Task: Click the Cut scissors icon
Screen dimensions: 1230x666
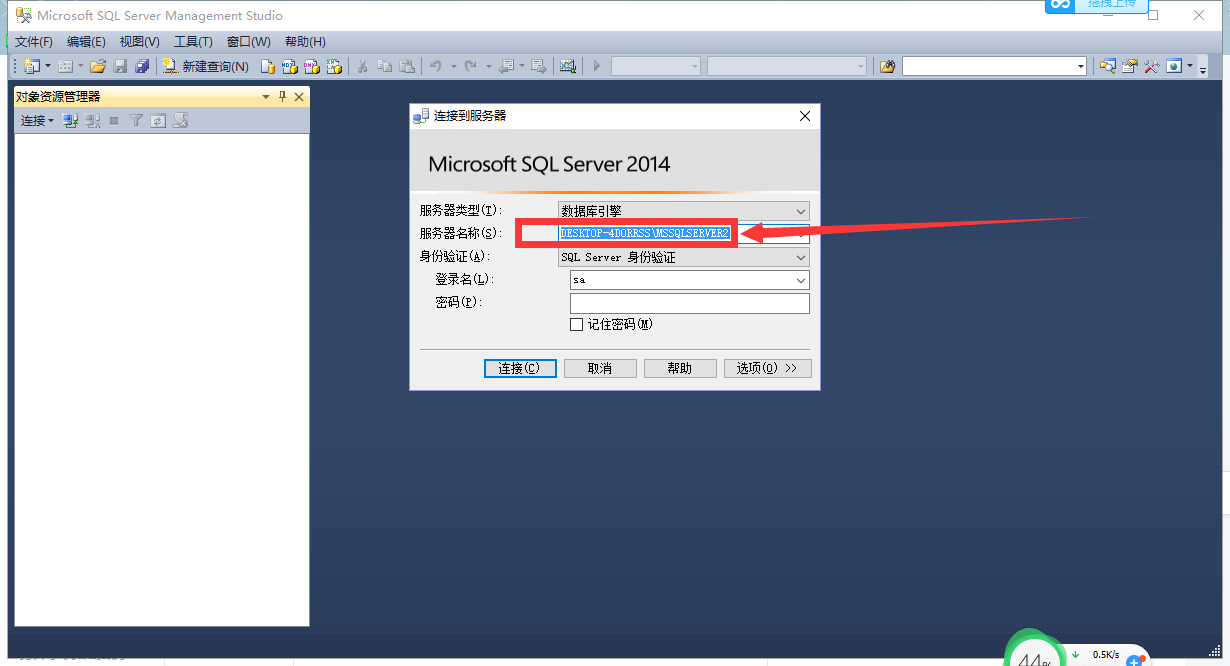Action: point(362,66)
